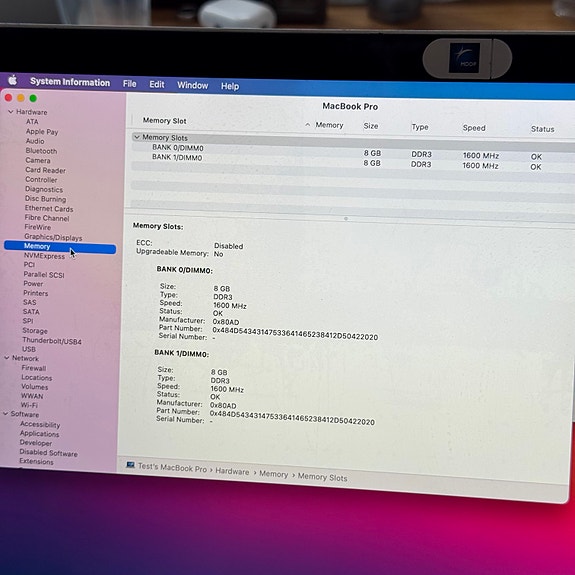Select SATA in the sidebar
Screen dimensions: 575x575
point(31,312)
